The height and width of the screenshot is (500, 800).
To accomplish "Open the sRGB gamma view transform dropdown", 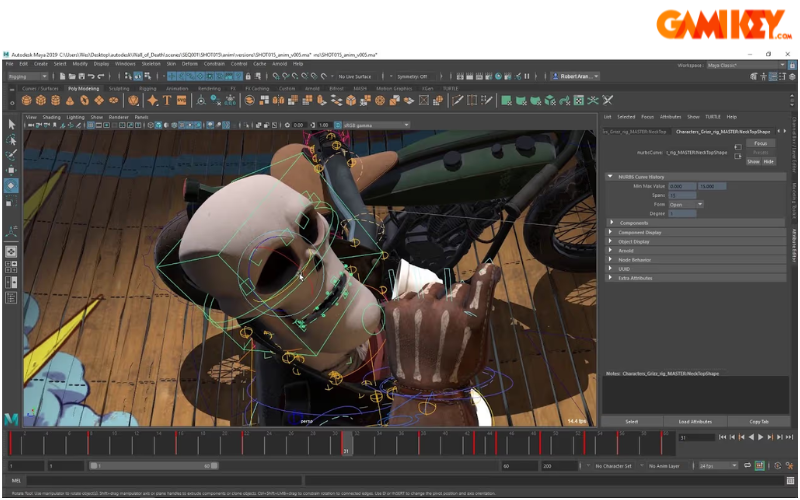I will point(376,125).
